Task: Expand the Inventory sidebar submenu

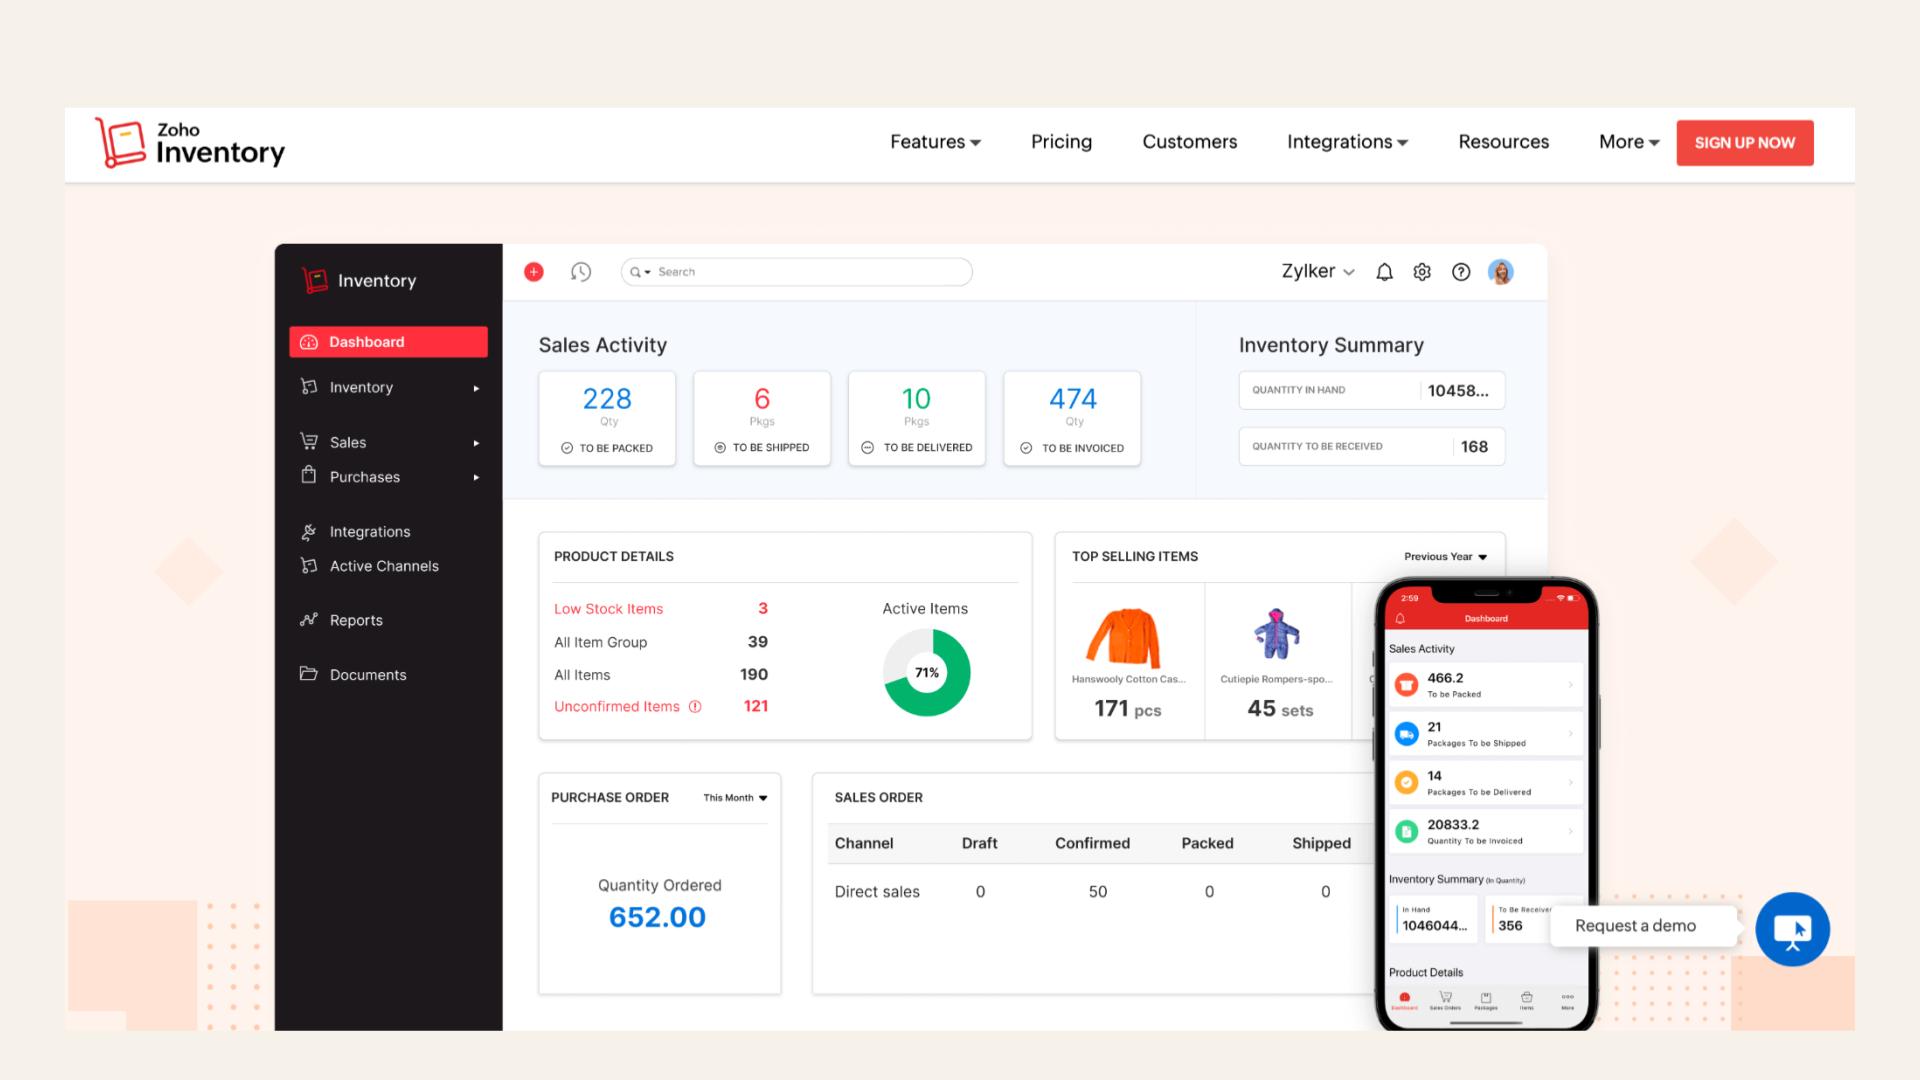Action: (476, 388)
